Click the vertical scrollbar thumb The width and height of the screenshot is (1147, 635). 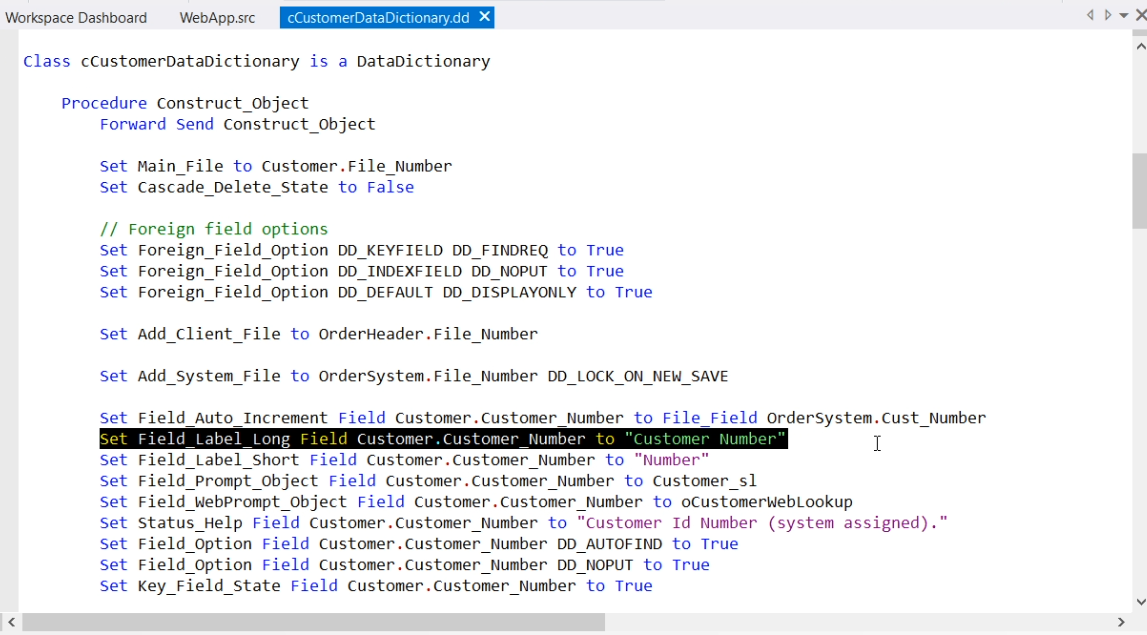tap(1139, 190)
